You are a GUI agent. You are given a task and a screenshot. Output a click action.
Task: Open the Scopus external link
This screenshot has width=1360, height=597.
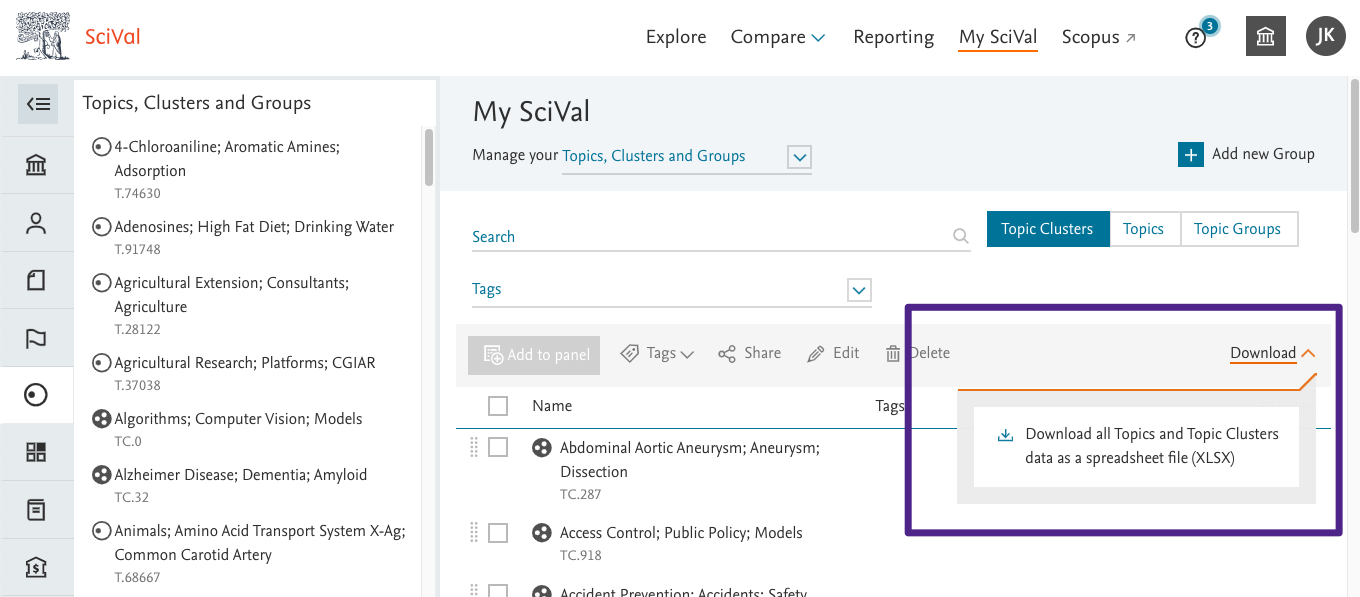(x=1099, y=37)
